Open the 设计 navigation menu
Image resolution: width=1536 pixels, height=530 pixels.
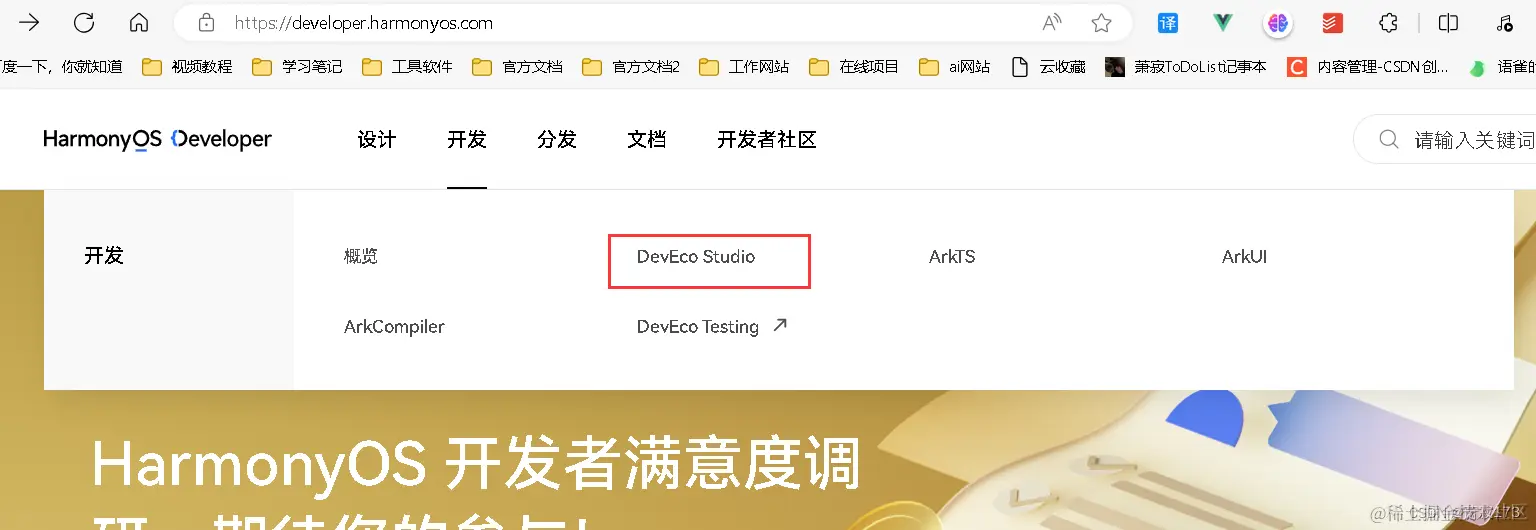(377, 140)
